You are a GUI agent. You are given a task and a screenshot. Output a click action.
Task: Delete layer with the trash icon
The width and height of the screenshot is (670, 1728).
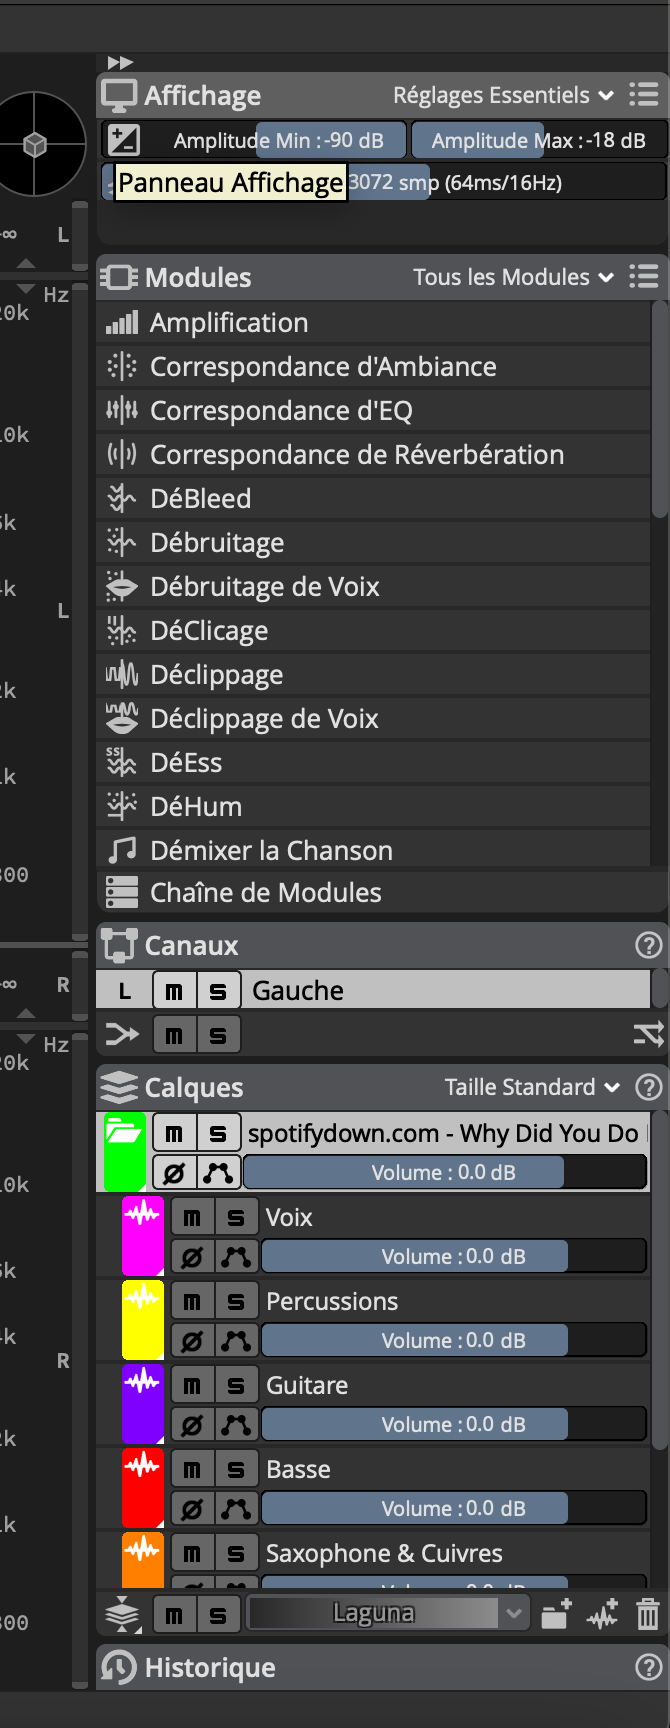click(648, 1614)
